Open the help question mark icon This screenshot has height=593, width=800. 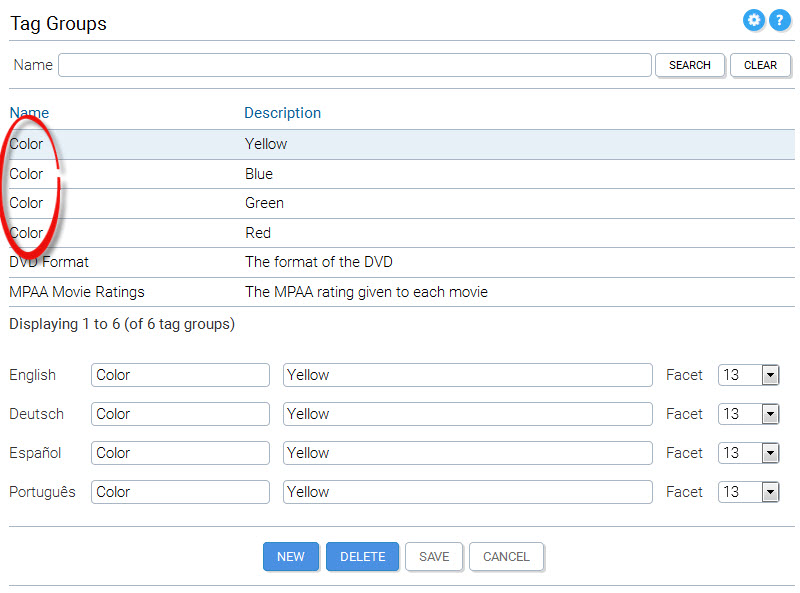point(780,21)
